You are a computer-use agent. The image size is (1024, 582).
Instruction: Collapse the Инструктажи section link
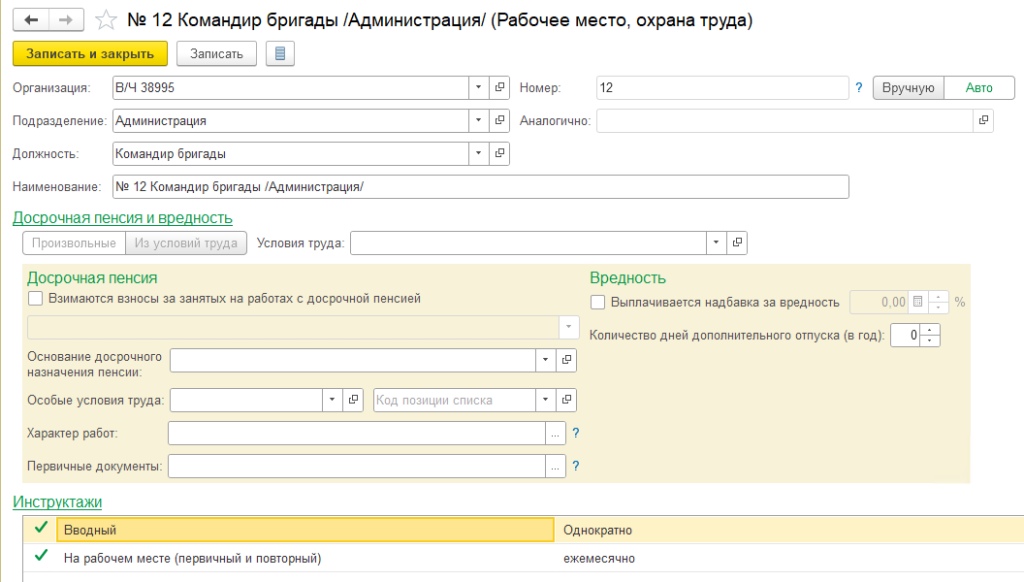pos(57,502)
